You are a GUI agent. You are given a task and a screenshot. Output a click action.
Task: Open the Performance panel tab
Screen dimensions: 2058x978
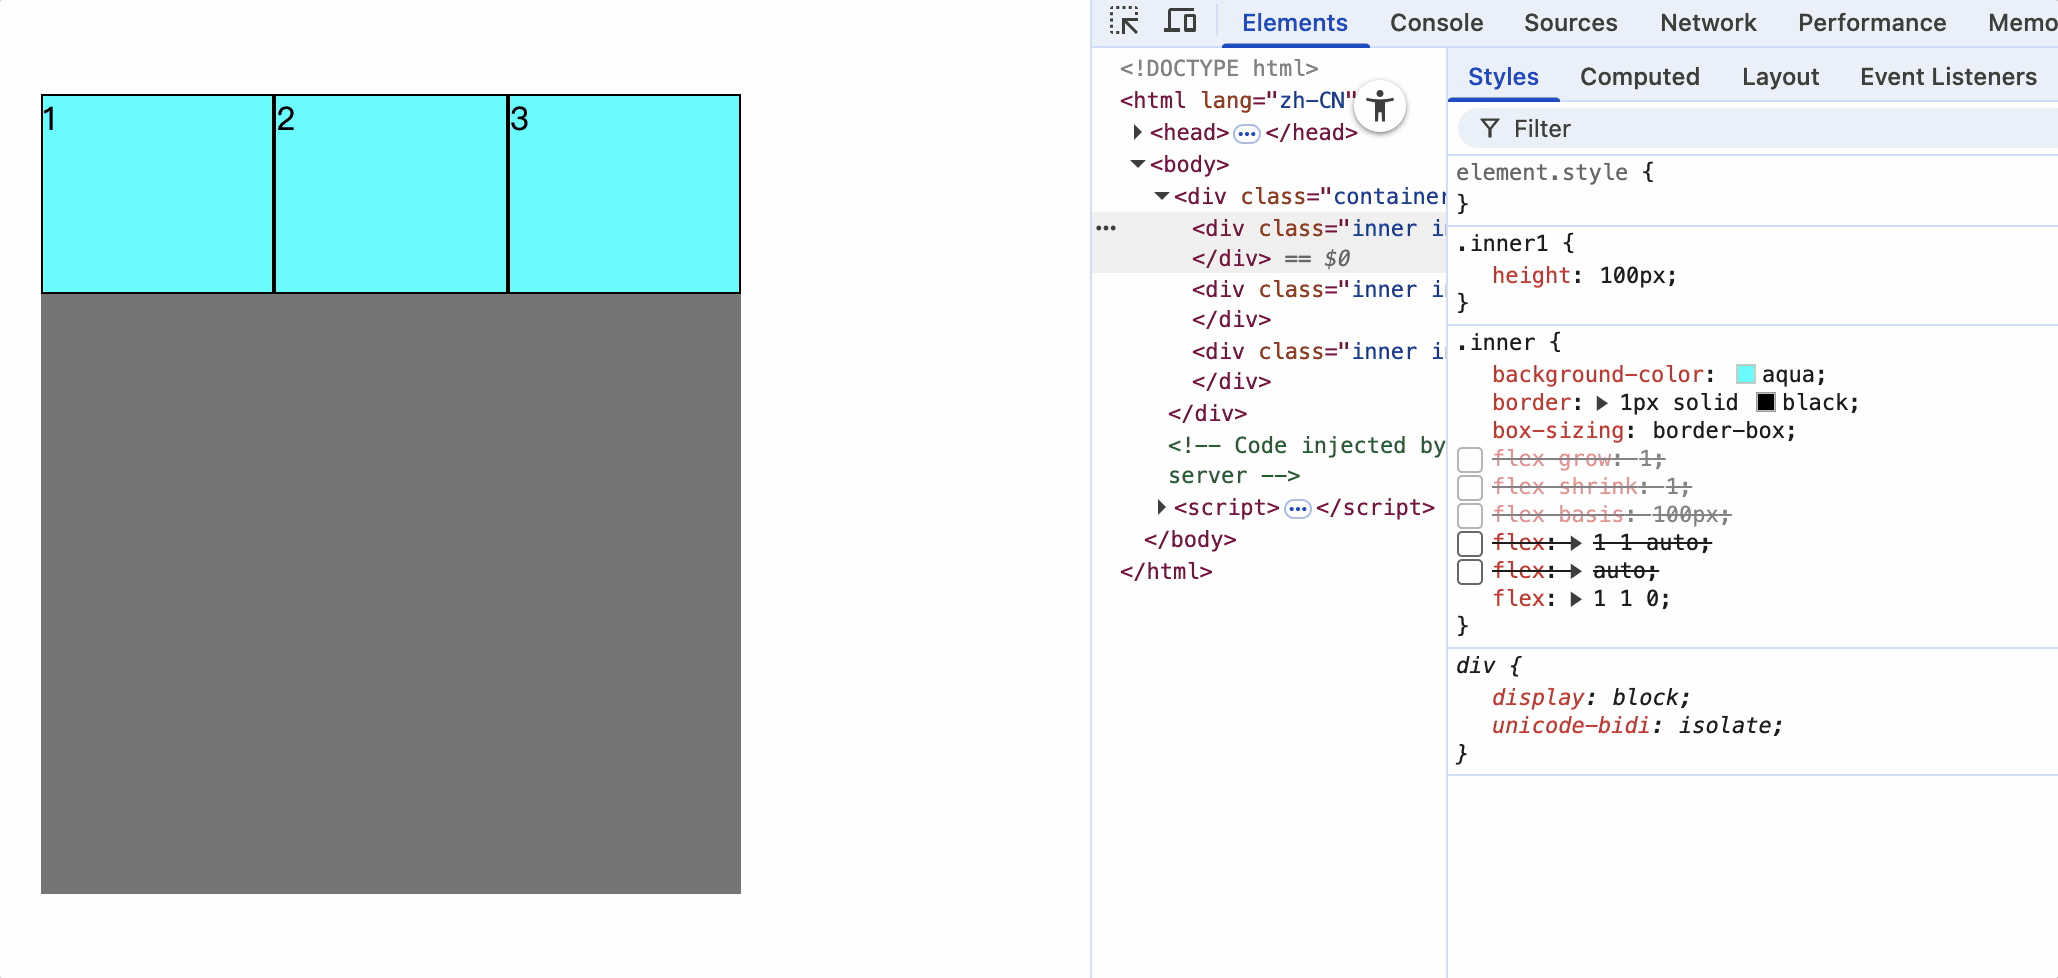click(1872, 23)
